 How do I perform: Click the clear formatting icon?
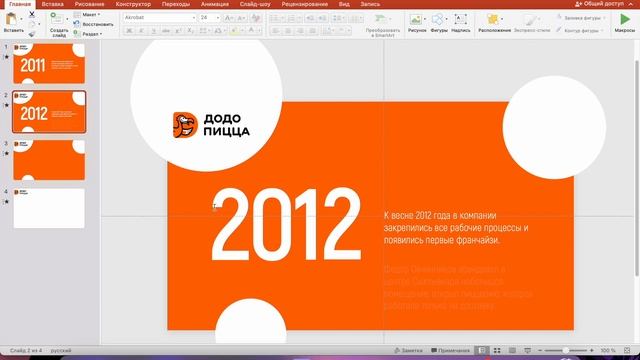coord(256,18)
